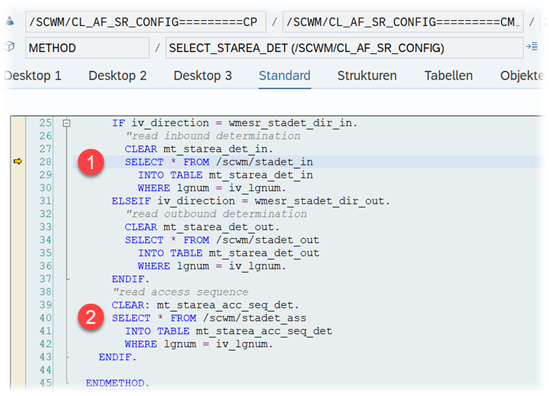Open the Desktop 2 tab
Screen dimensions: 549x396
117,76
